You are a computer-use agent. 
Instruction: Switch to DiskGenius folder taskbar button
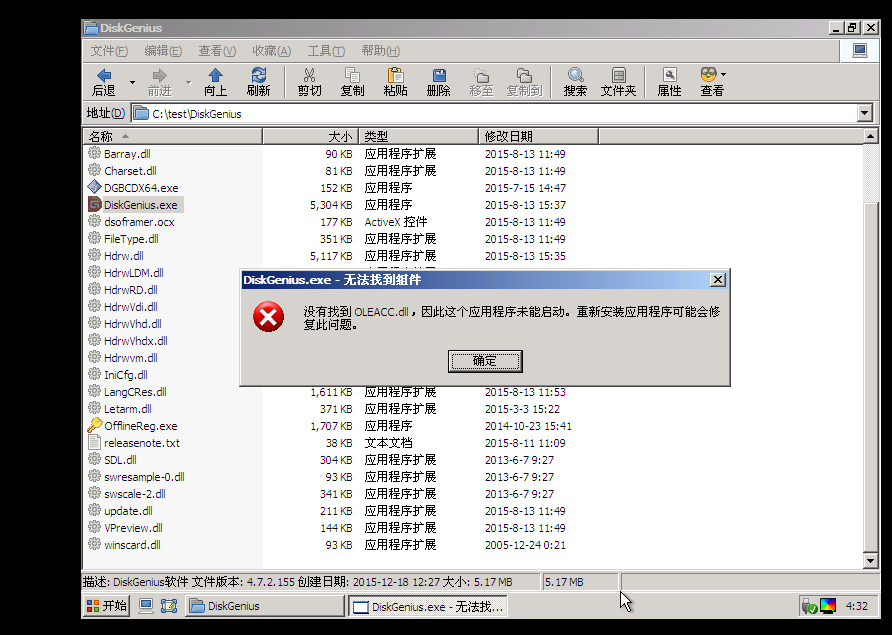[265, 606]
